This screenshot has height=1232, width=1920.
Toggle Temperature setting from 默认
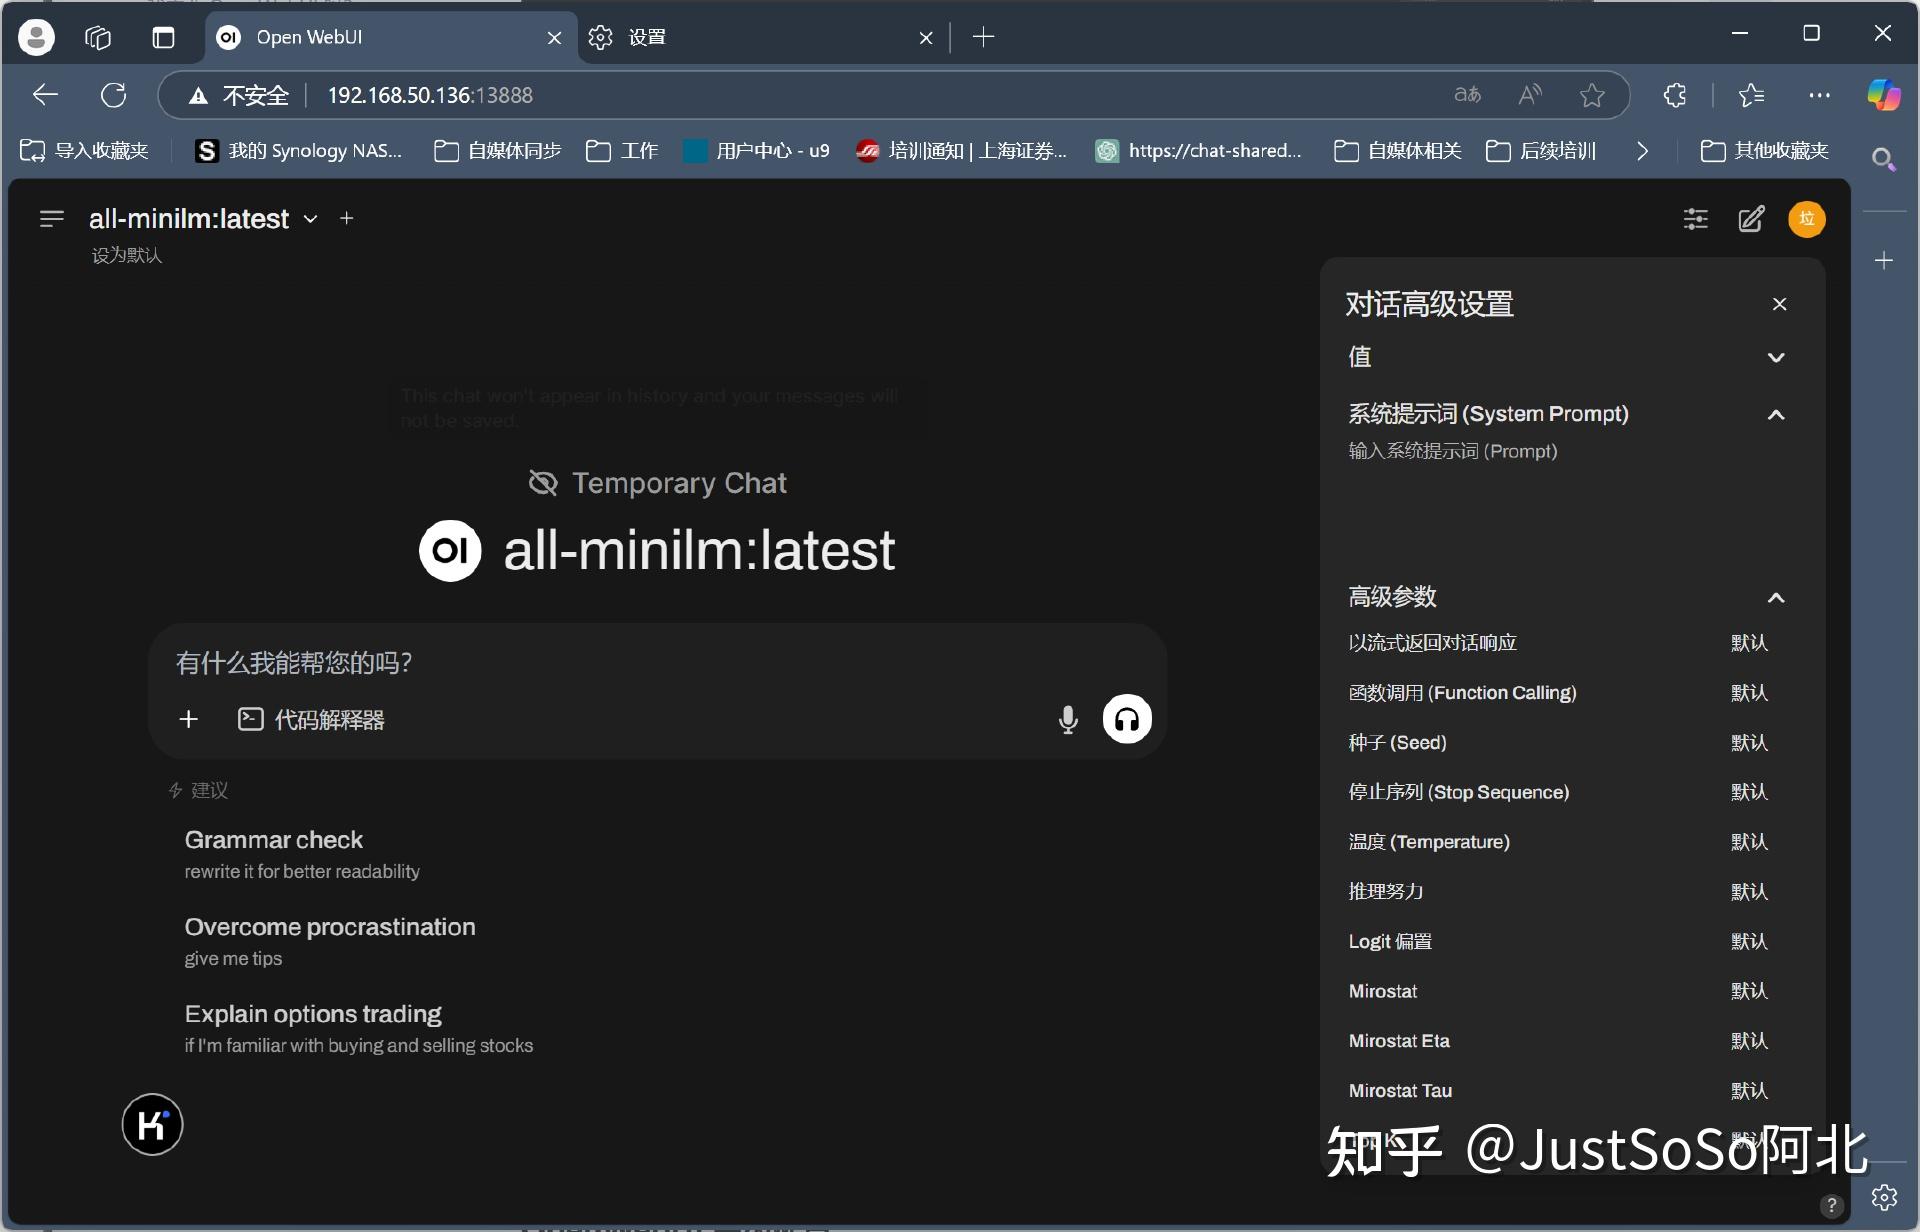point(1749,841)
